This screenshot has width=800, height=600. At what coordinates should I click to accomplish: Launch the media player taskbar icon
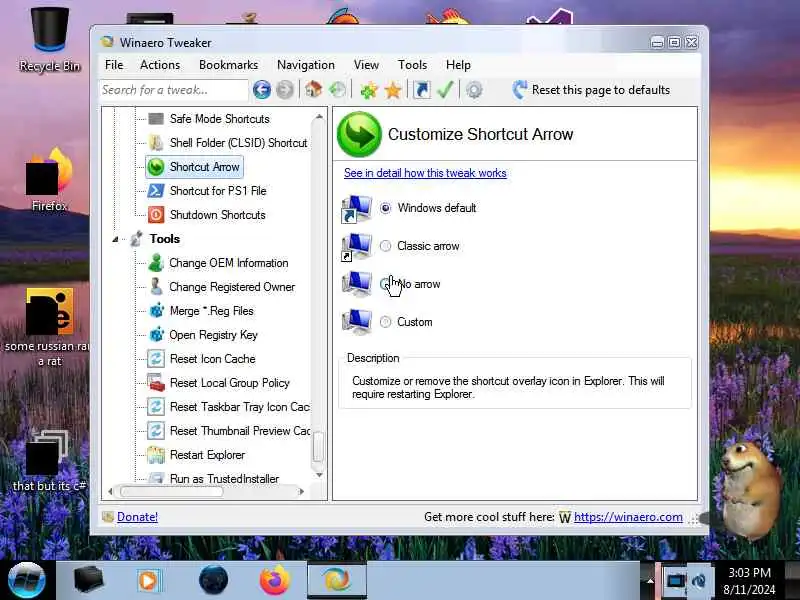[148, 581]
